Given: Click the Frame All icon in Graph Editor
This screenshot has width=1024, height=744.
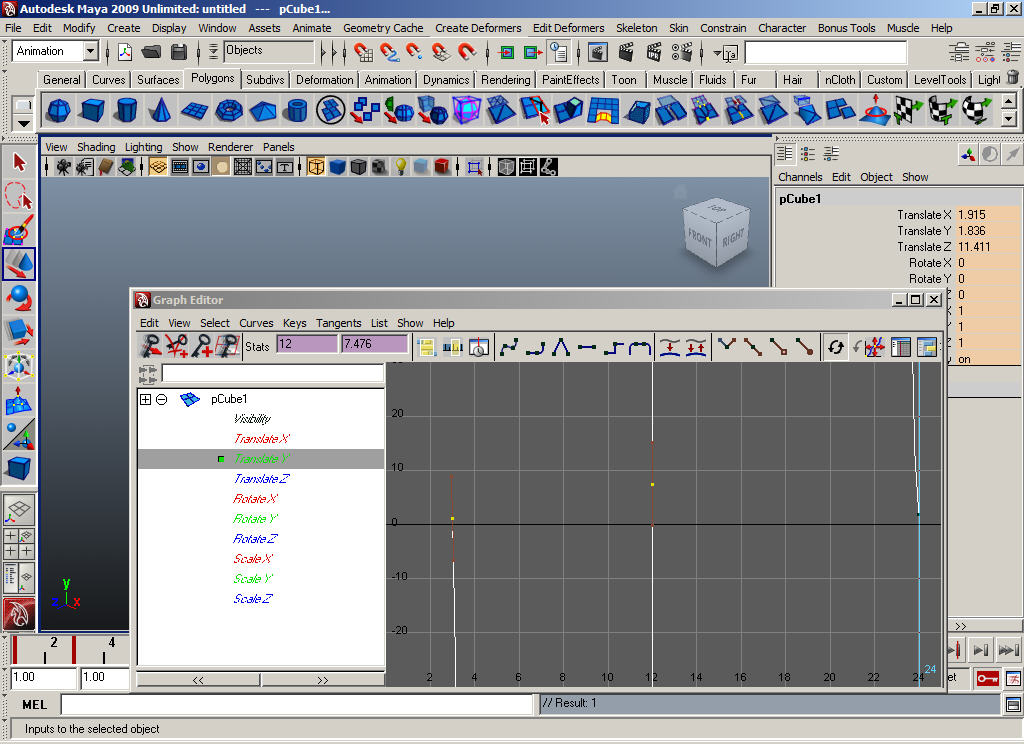Looking at the screenshot, I should [x=426, y=347].
